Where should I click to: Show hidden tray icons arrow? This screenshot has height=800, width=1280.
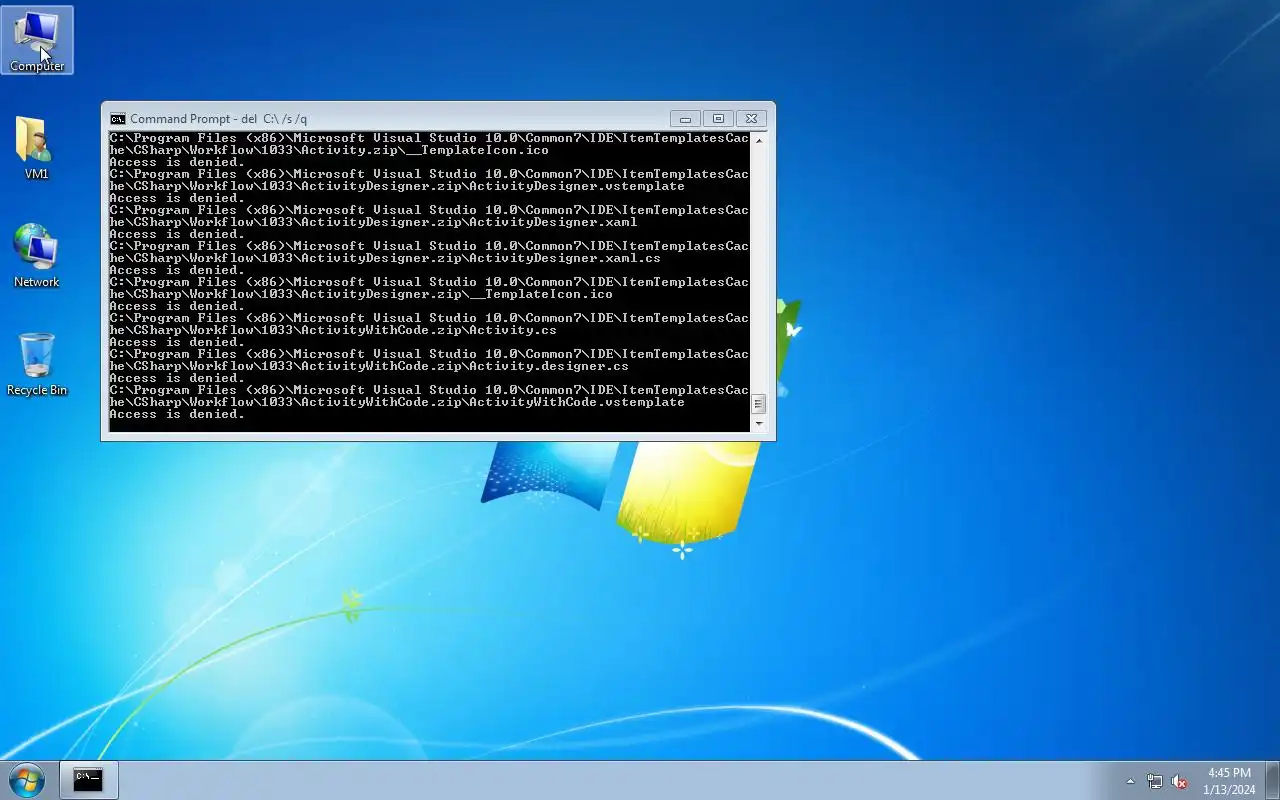(1131, 781)
